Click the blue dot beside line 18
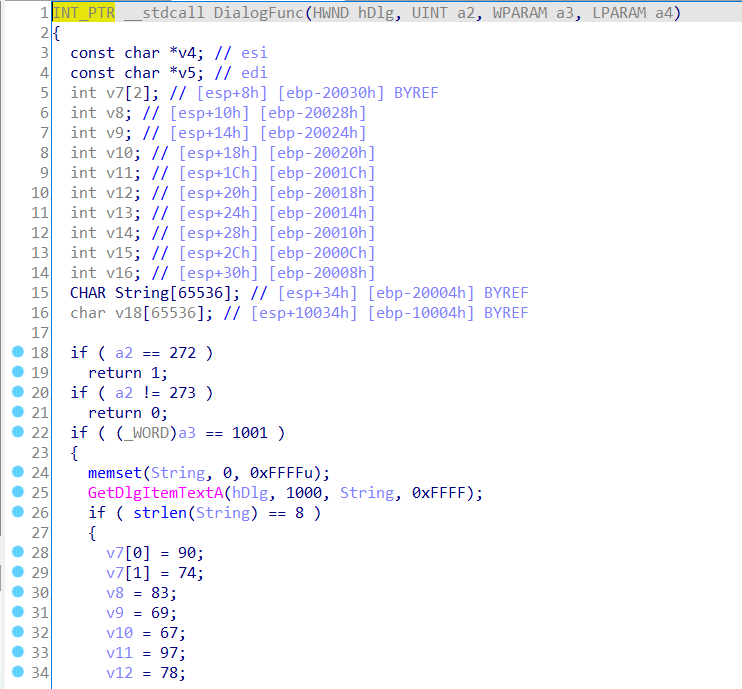The height and width of the screenshot is (689, 742). pos(17,353)
